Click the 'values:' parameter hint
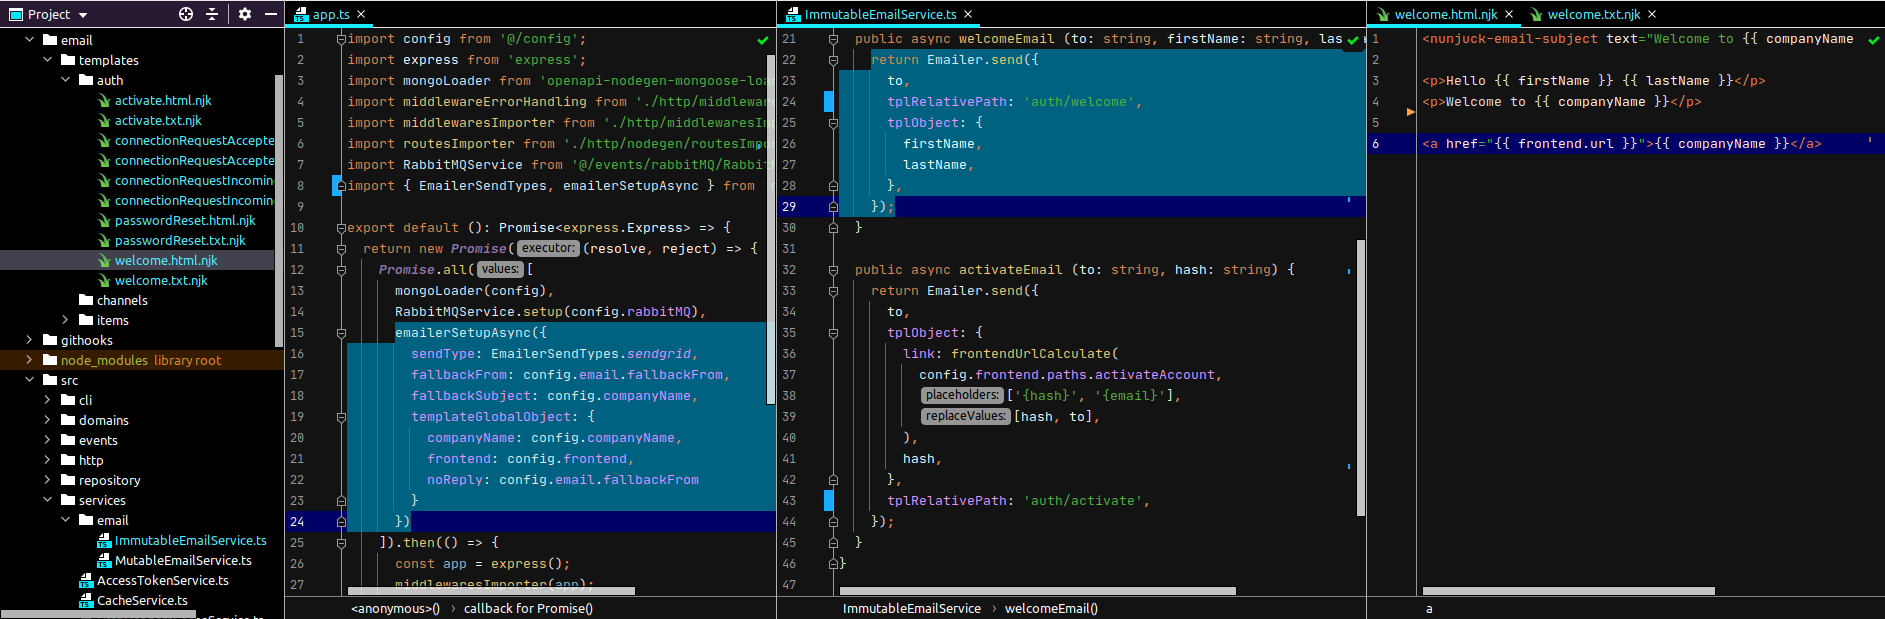Viewport: 1885px width, 619px height. coord(500,269)
